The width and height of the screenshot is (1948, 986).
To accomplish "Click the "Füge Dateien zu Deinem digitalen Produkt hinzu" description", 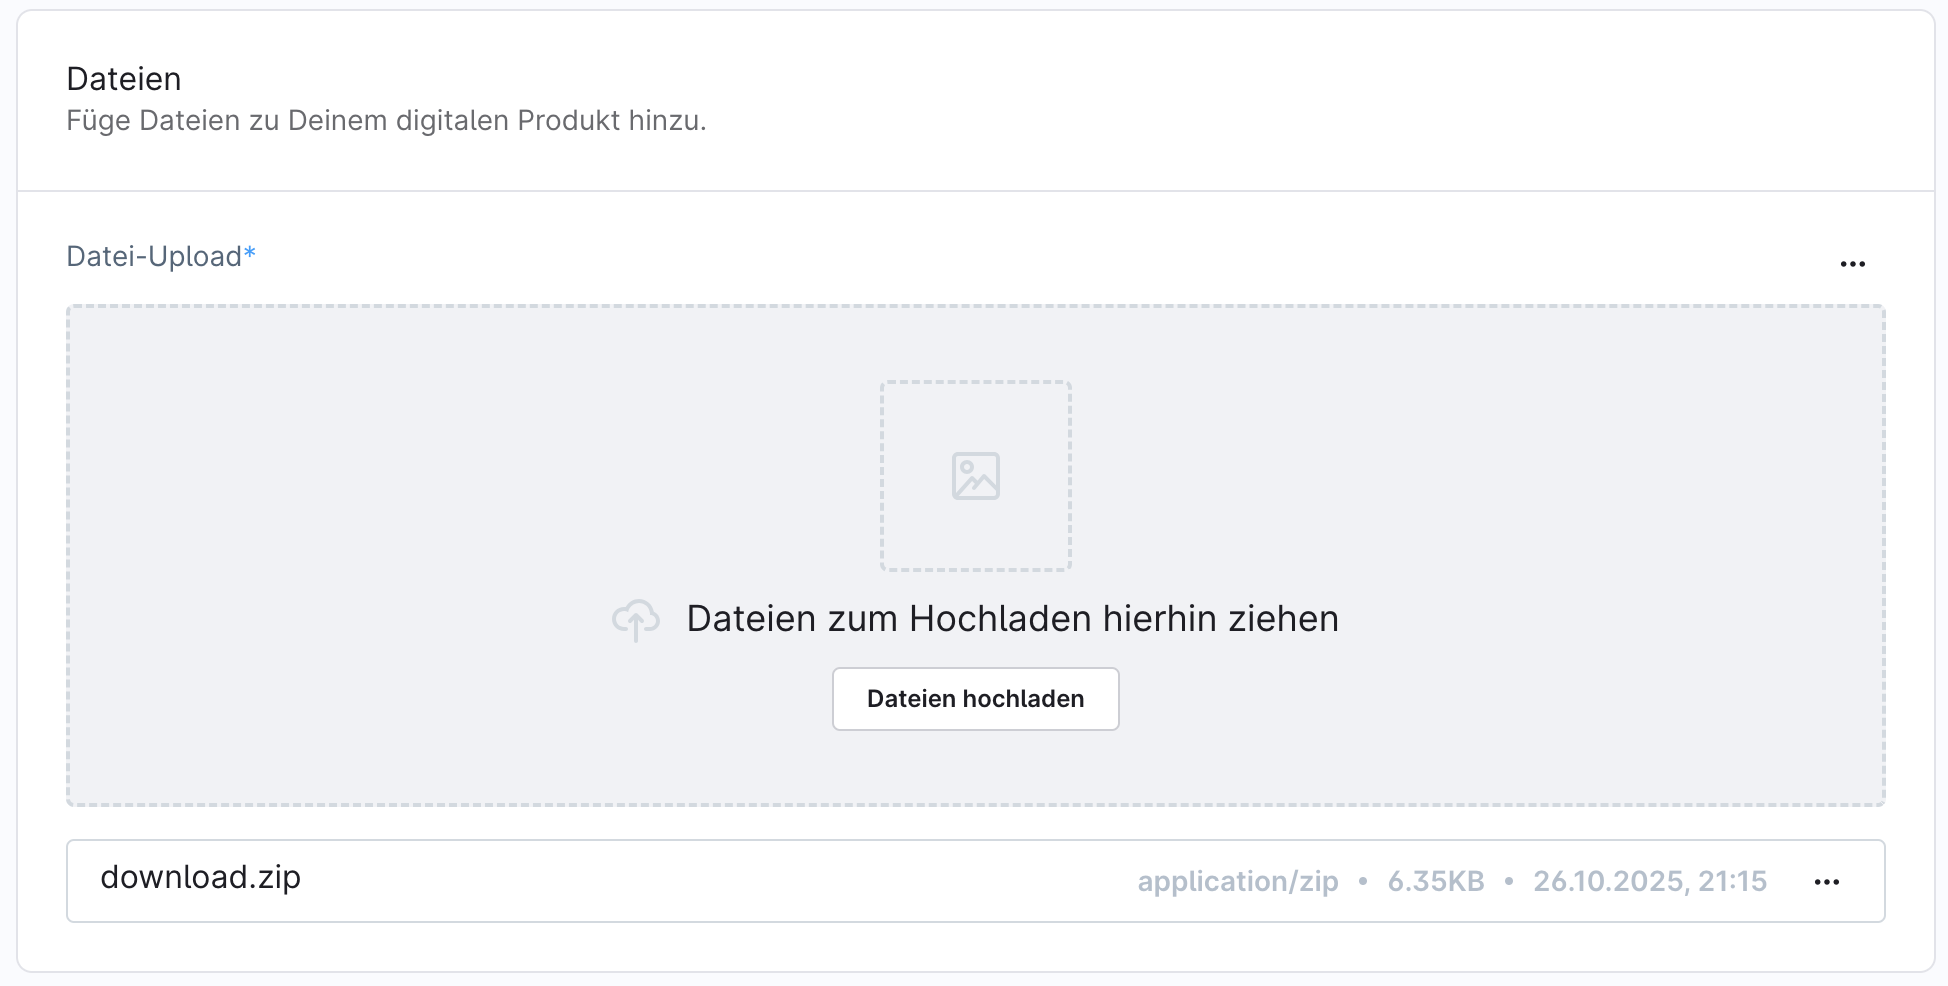I will [386, 121].
